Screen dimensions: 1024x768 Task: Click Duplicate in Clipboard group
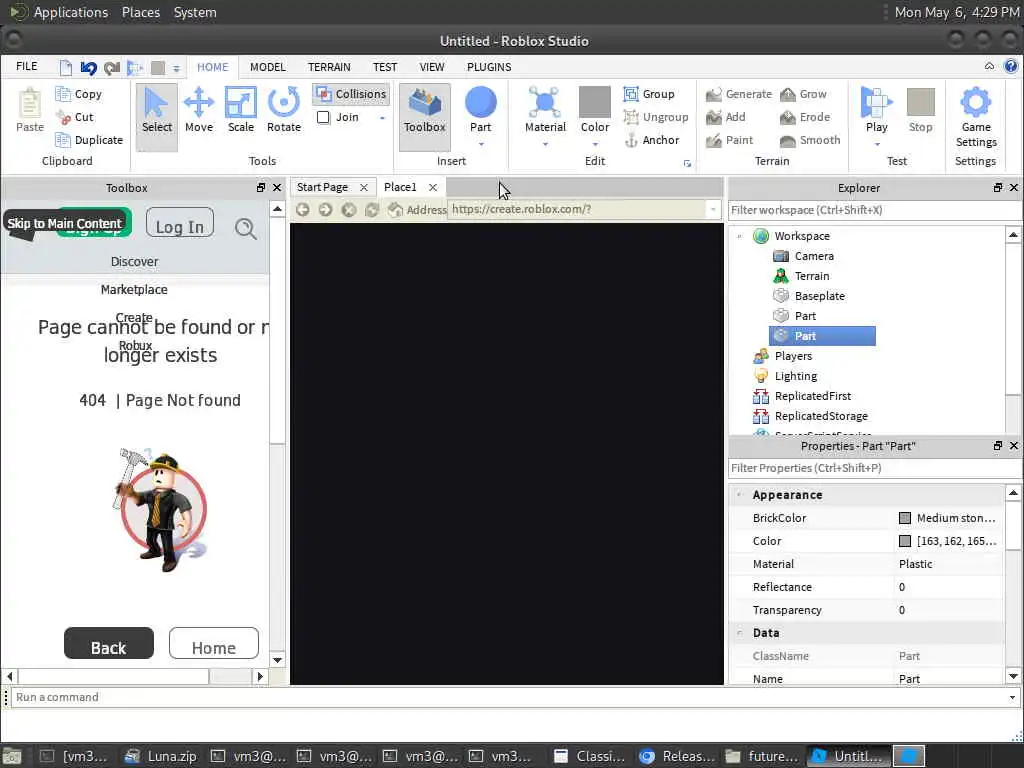coord(89,140)
